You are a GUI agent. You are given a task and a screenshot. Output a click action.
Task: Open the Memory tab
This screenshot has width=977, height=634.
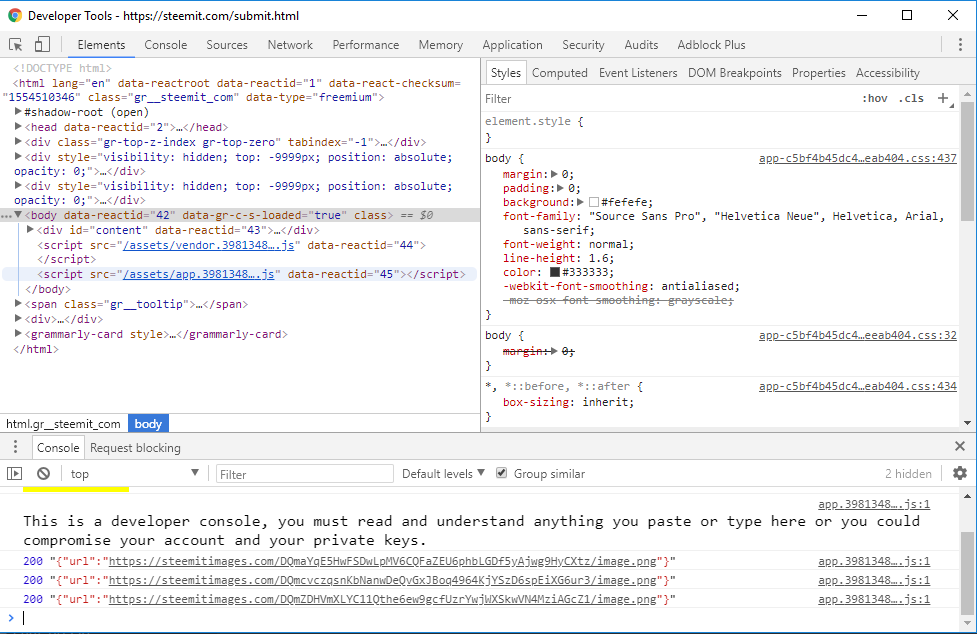pyautogui.click(x=441, y=45)
